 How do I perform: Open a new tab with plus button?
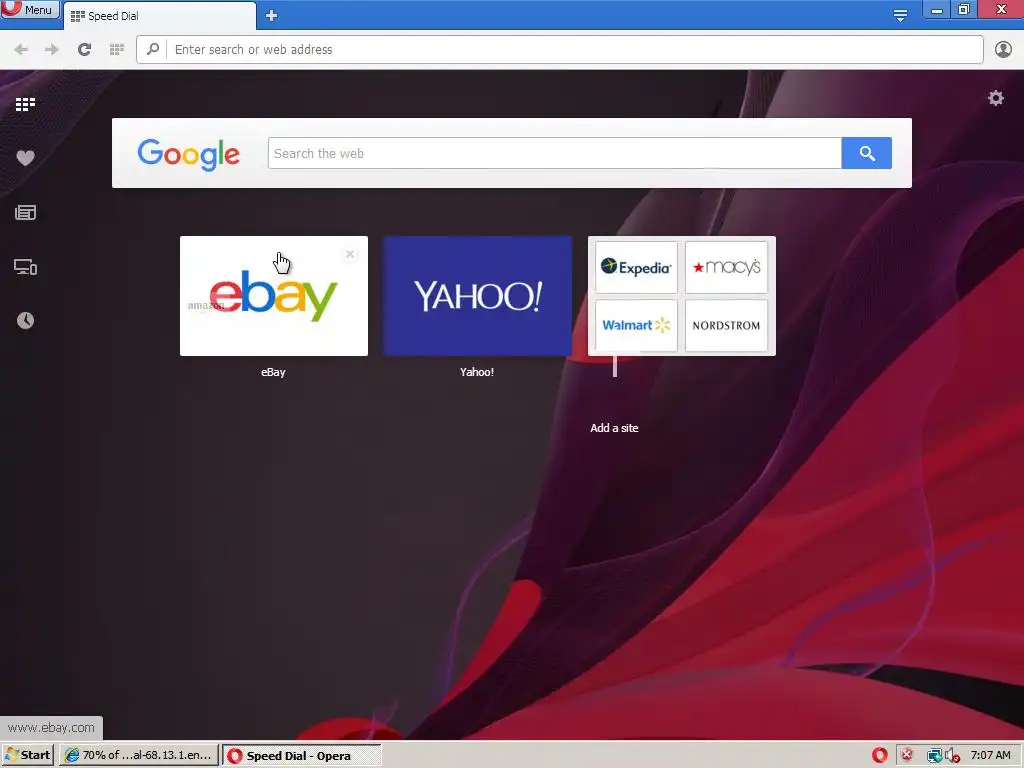272,16
